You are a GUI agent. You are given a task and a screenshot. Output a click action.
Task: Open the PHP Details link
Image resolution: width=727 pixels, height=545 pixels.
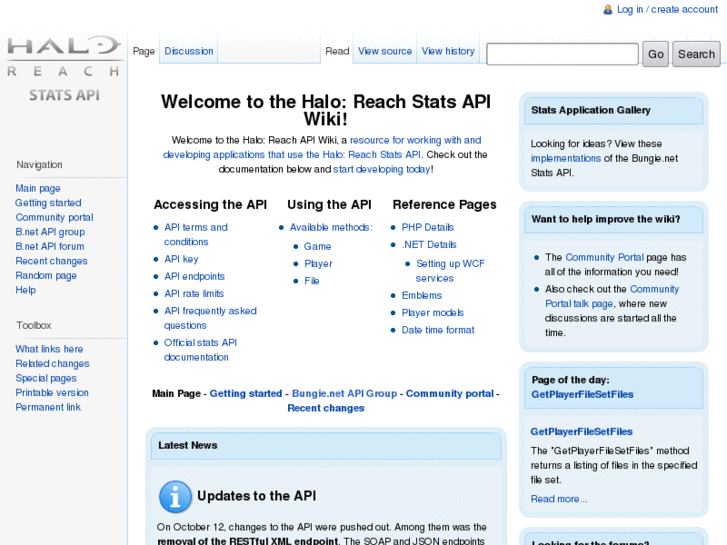click(427, 227)
